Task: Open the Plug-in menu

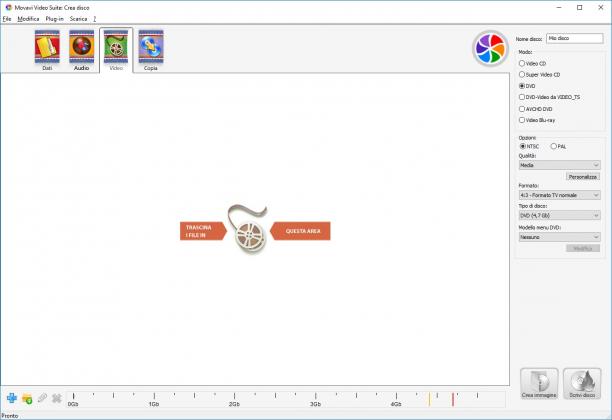Action: pyautogui.click(x=54, y=19)
